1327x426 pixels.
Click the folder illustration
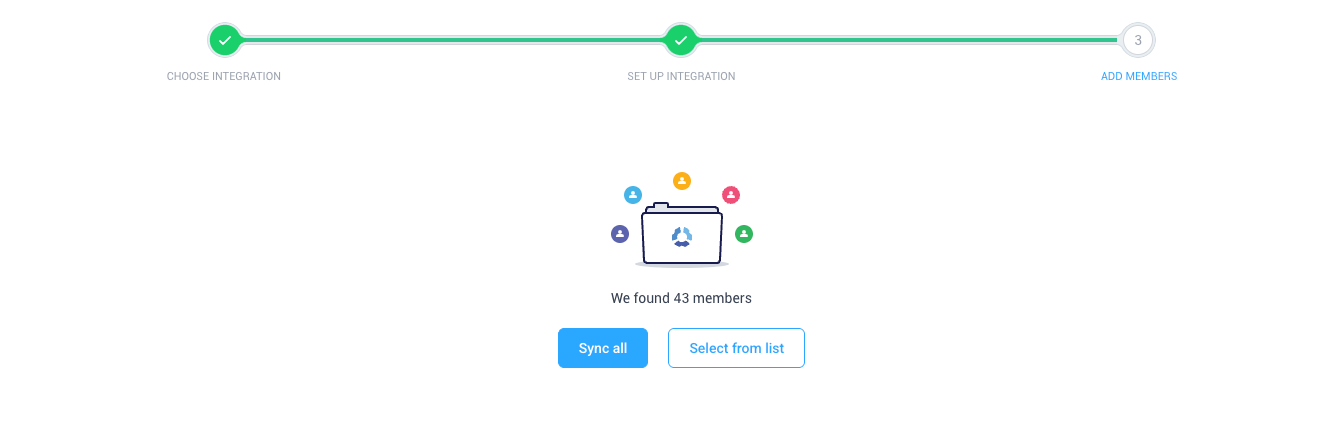682,234
